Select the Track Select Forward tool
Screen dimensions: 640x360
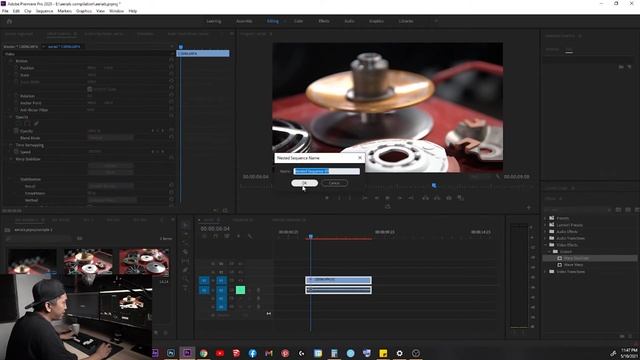click(x=185, y=234)
